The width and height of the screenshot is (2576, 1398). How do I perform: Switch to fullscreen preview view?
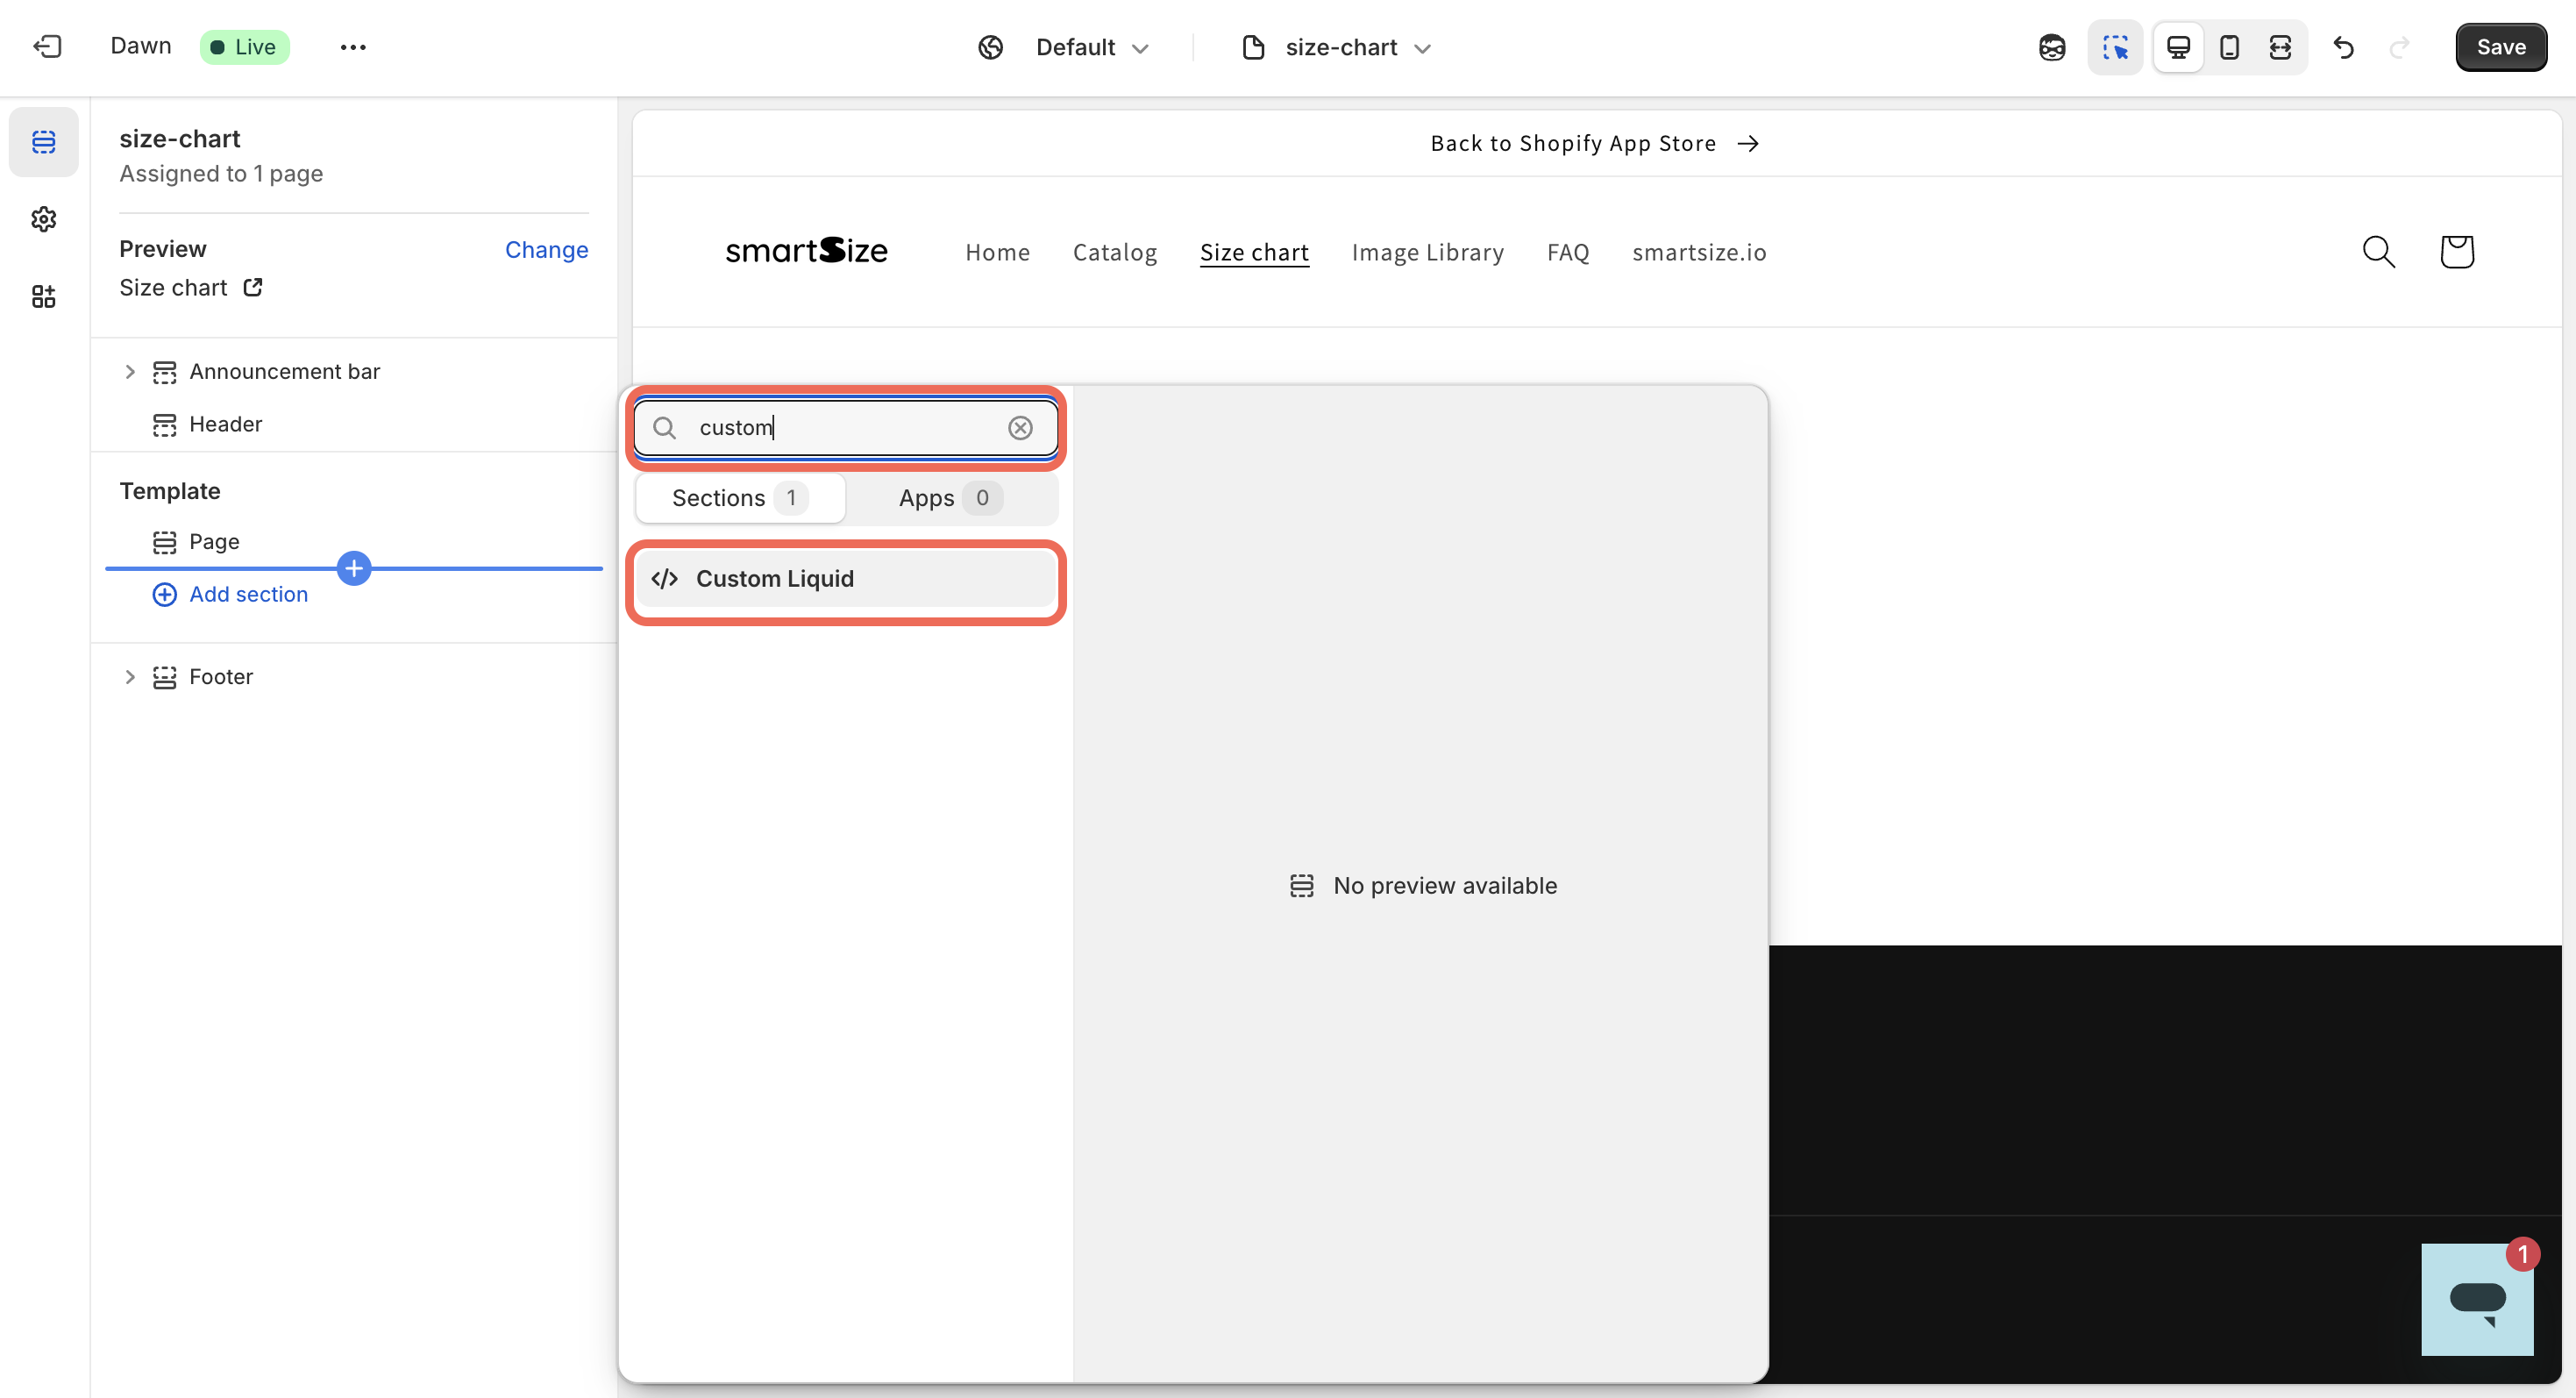tap(2280, 47)
